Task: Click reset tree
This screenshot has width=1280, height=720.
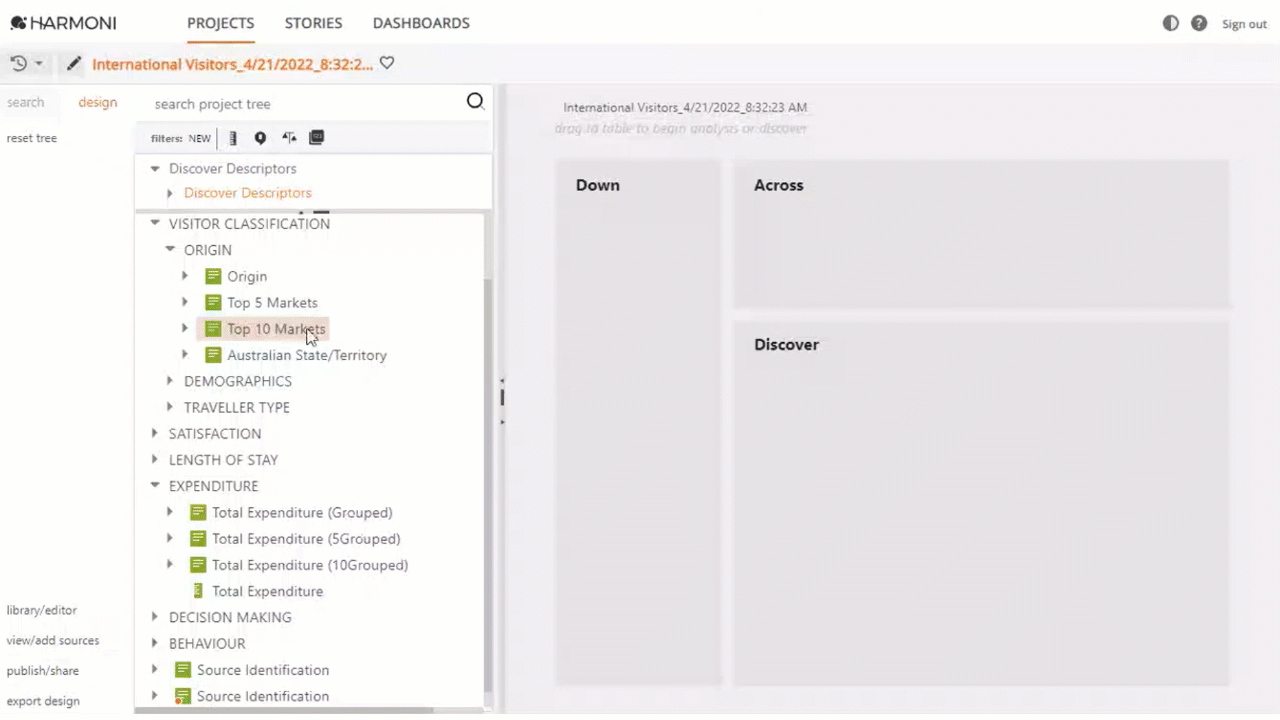Action: (32, 138)
